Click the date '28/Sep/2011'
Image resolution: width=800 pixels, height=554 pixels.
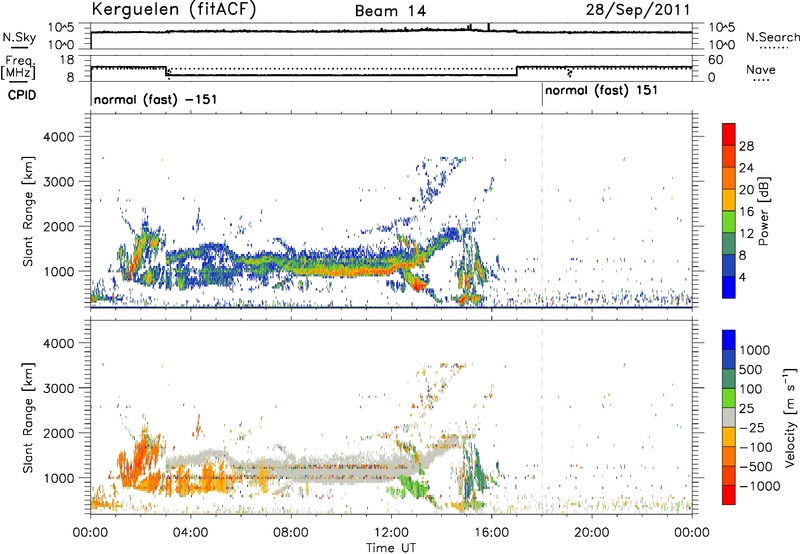pyautogui.click(x=638, y=9)
